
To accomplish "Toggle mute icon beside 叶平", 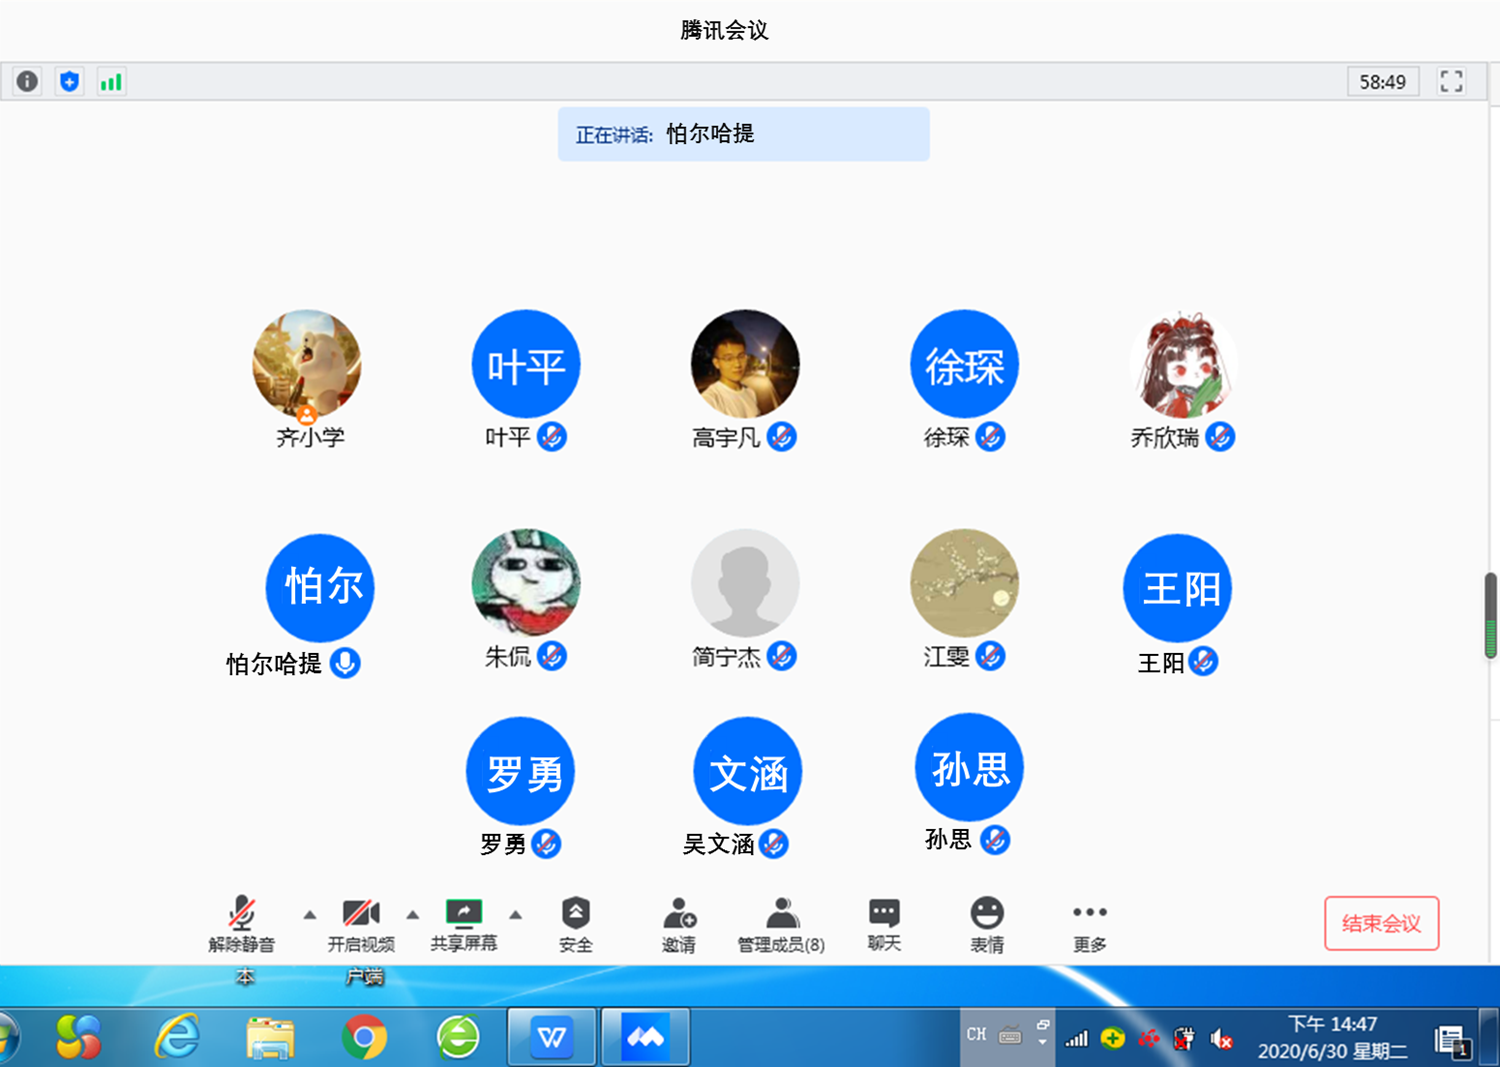I will (552, 437).
